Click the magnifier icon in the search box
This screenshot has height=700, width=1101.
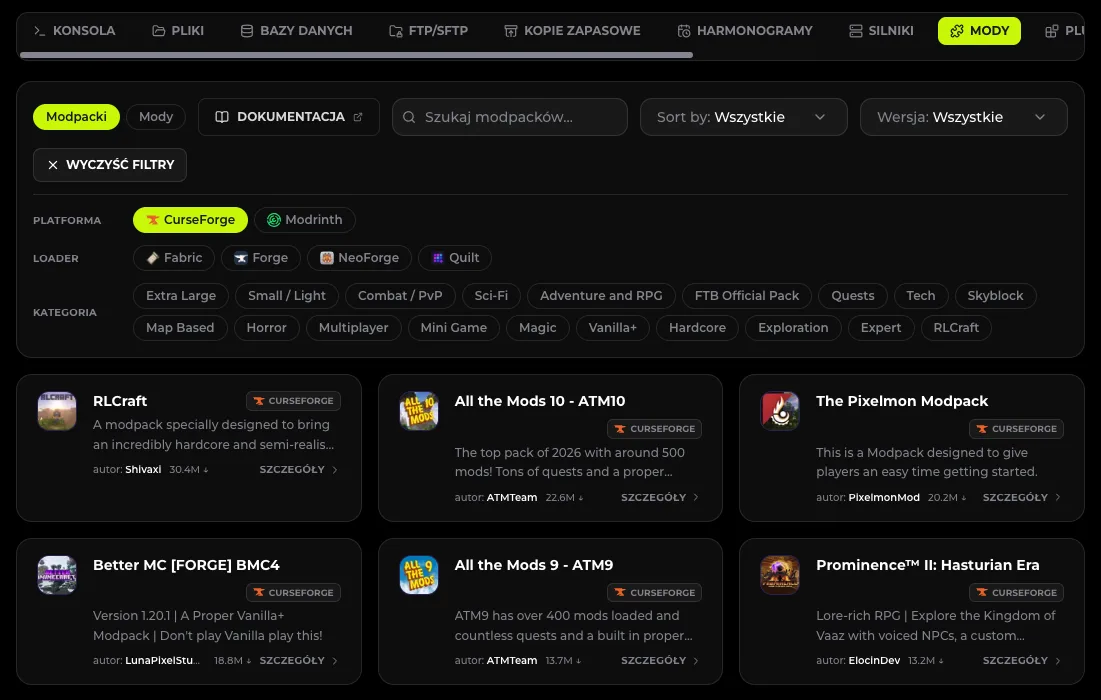(409, 117)
